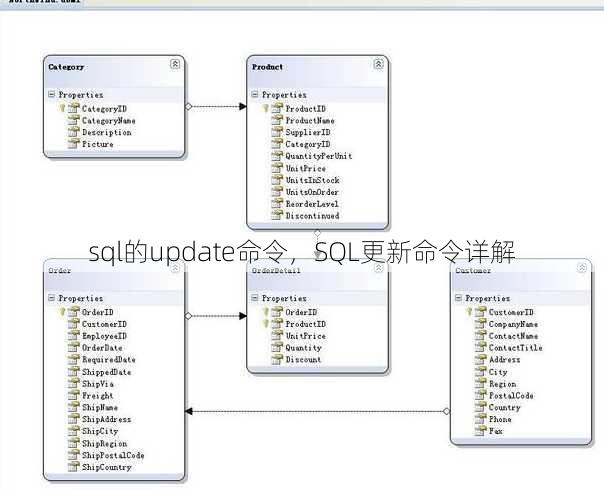Collapse the Customer entity with its chevron button
Screen dimensions: 604x490
pyautogui.click(x=582, y=267)
